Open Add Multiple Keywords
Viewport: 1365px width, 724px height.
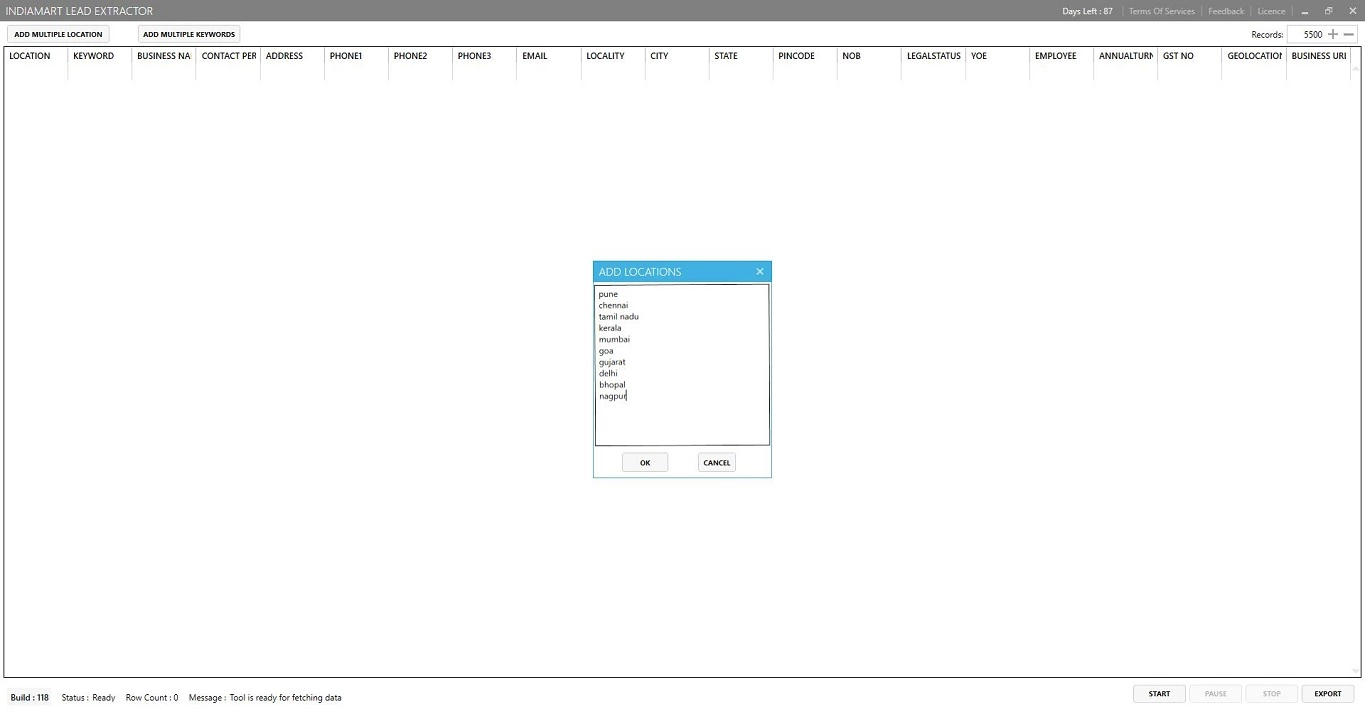click(189, 34)
